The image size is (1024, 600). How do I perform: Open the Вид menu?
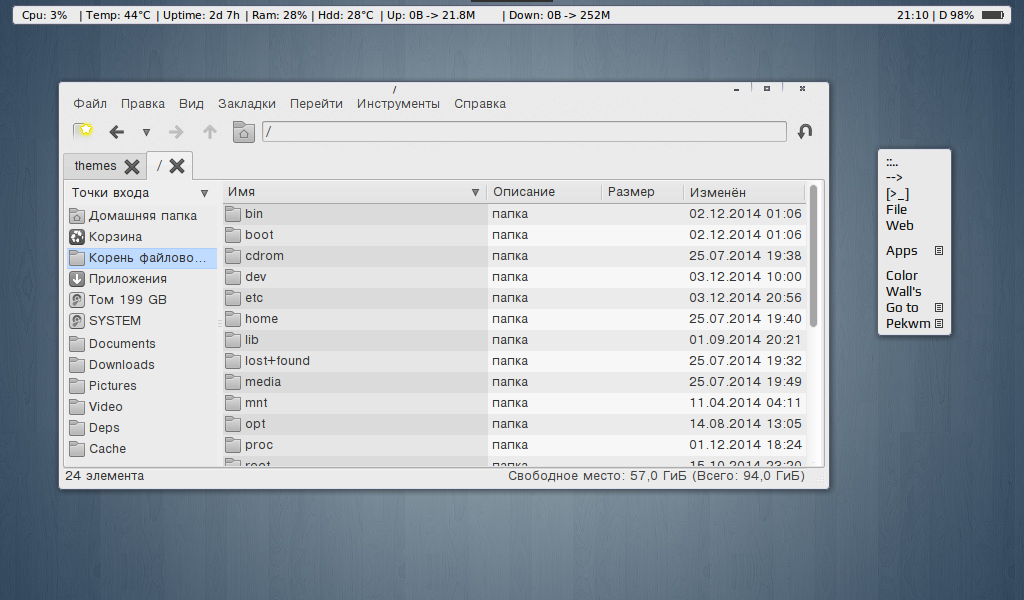pos(191,103)
